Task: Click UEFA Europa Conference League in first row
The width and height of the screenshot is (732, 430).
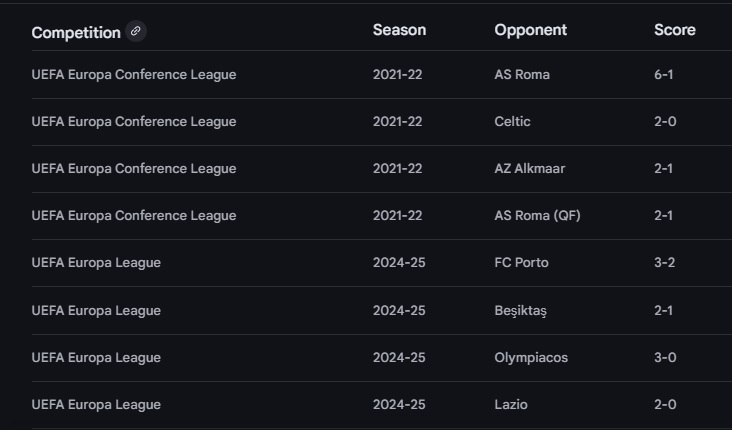Action: tap(134, 75)
